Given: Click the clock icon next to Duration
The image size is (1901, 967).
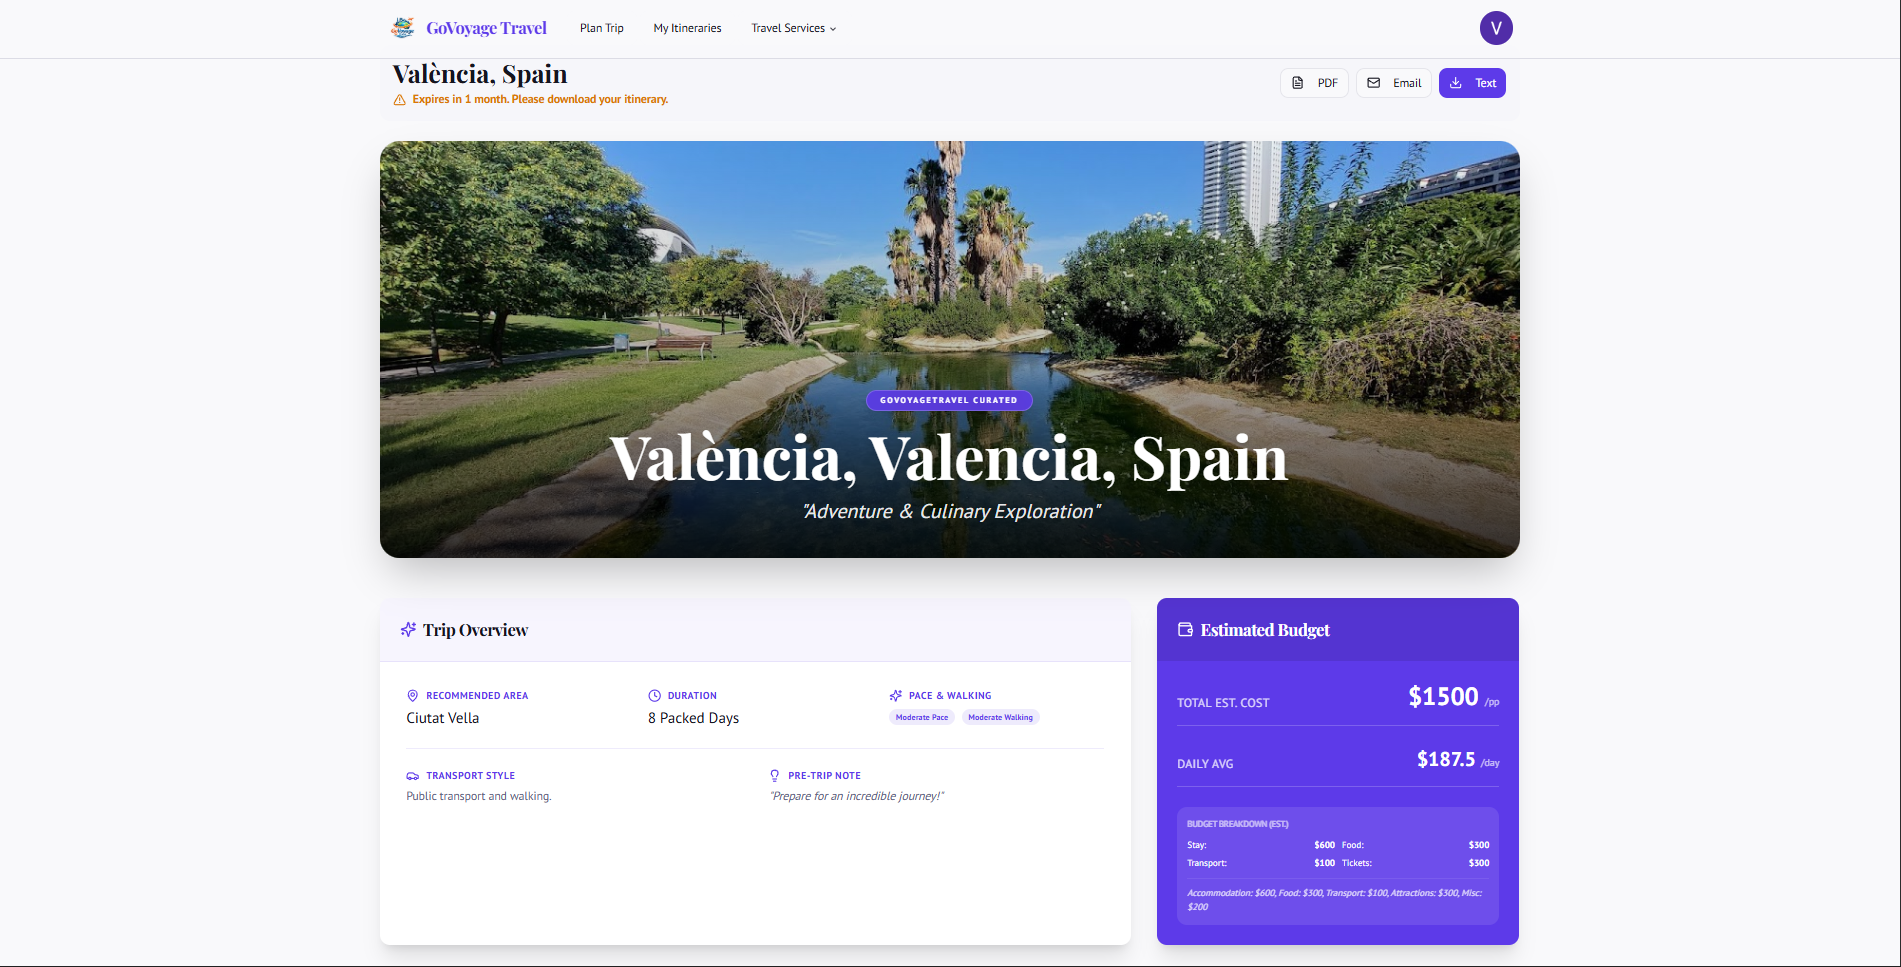Looking at the screenshot, I should pos(655,695).
